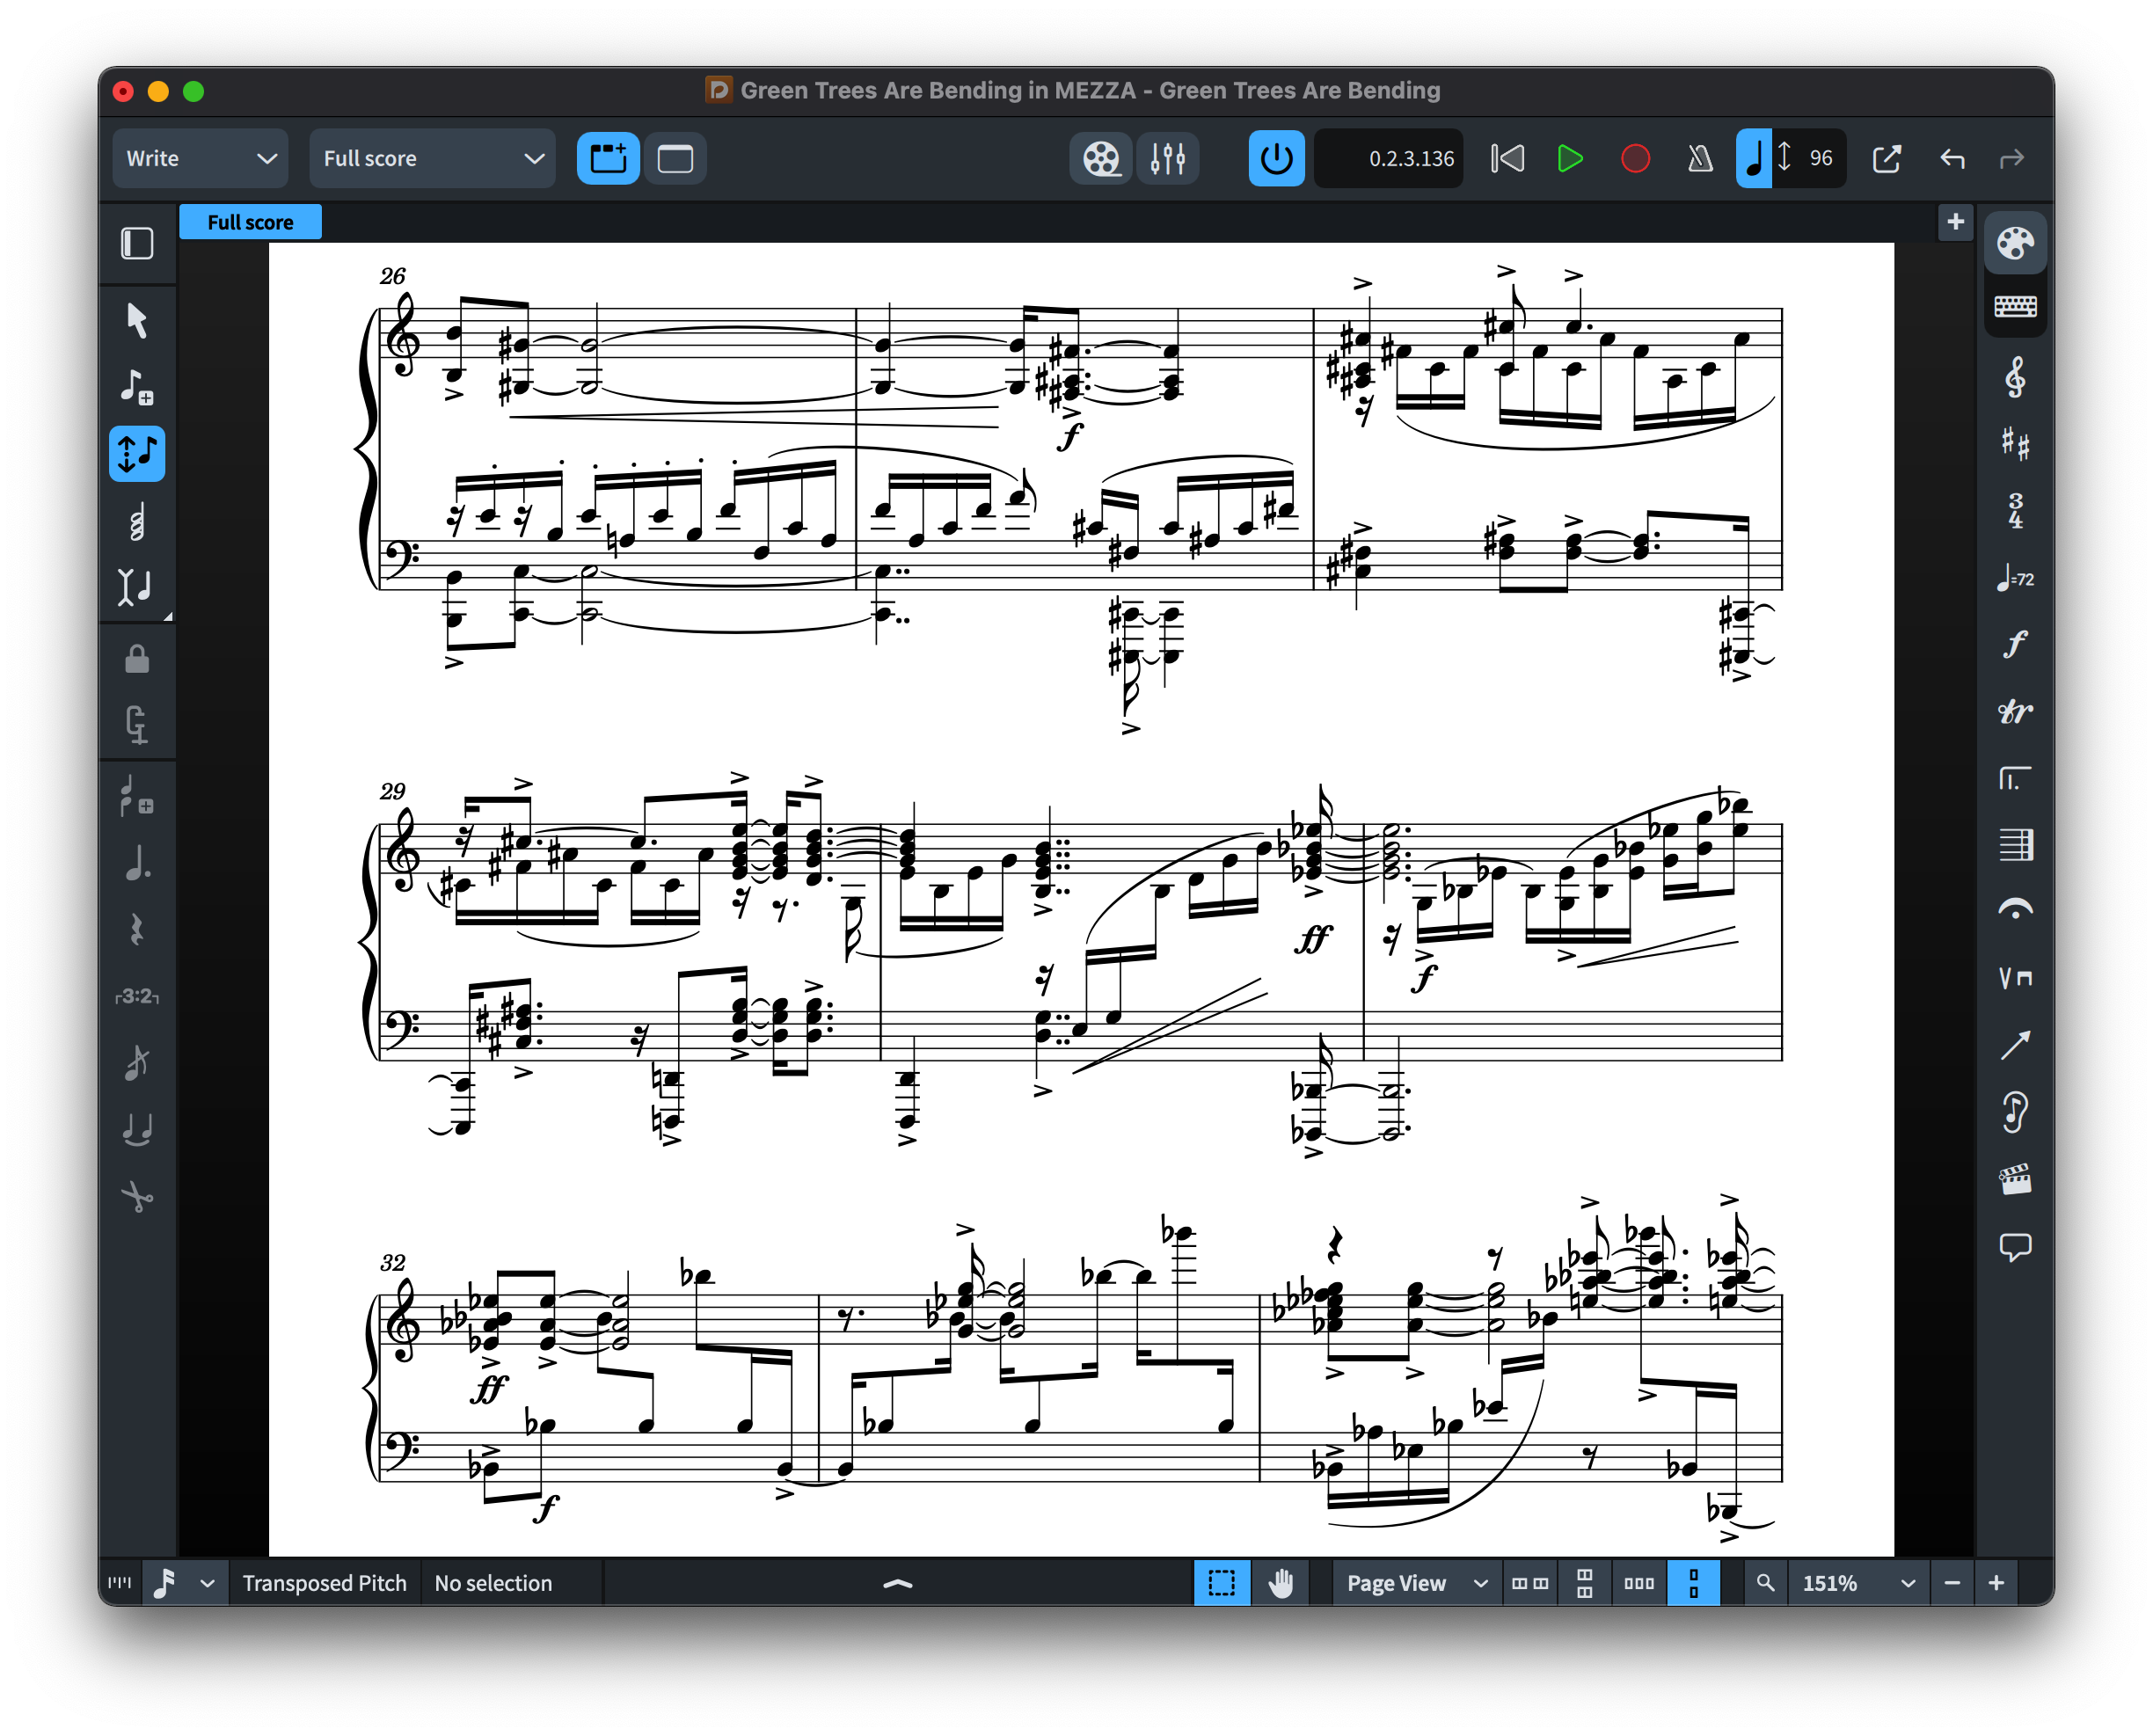Show tabs bar toggle button
Screen dimensions: 2153x1736
point(608,158)
